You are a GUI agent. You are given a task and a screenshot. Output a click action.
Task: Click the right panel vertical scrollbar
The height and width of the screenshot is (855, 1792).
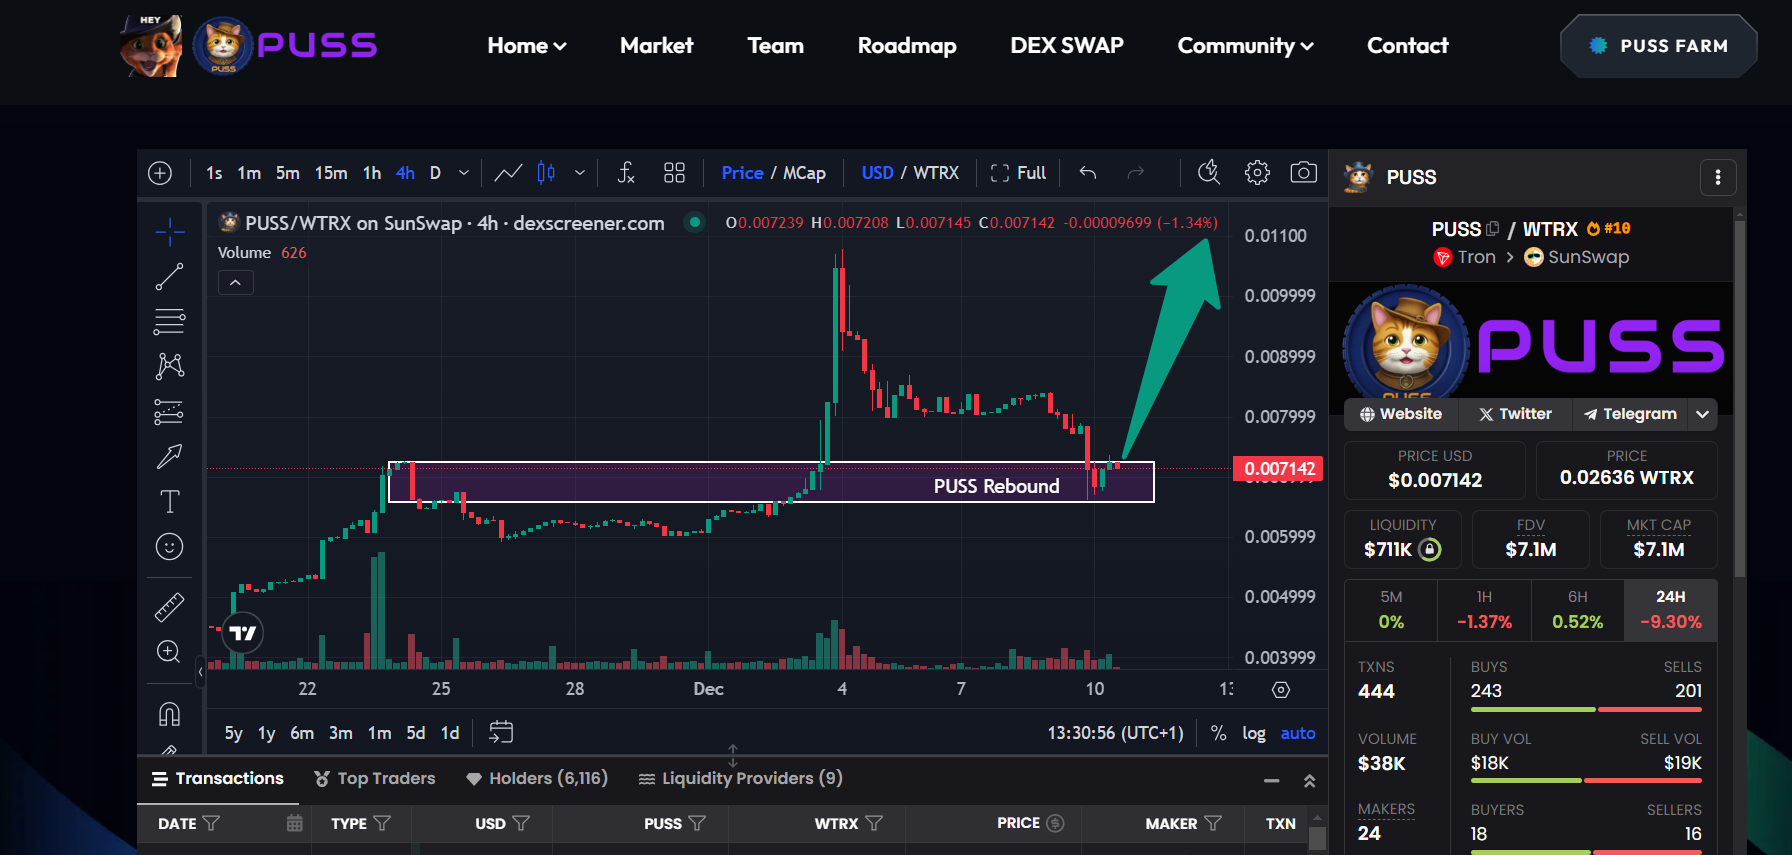pyautogui.click(x=1739, y=397)
